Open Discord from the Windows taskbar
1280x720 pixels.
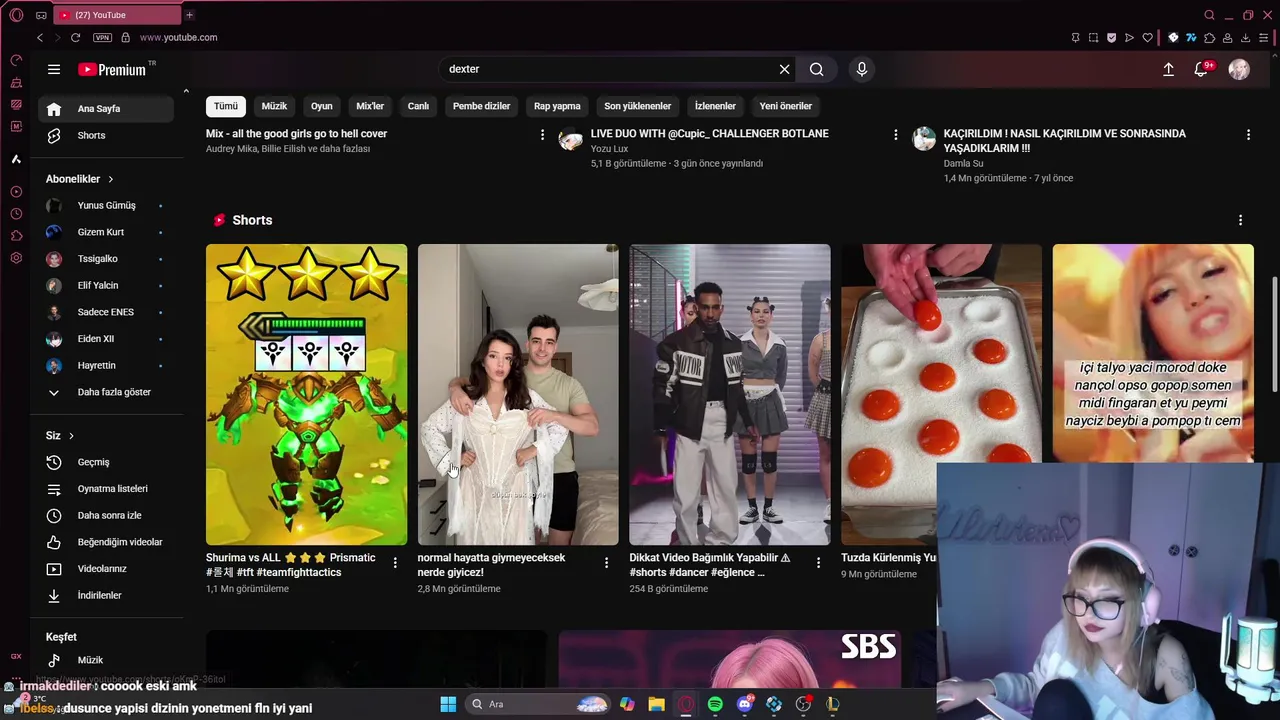745,704
